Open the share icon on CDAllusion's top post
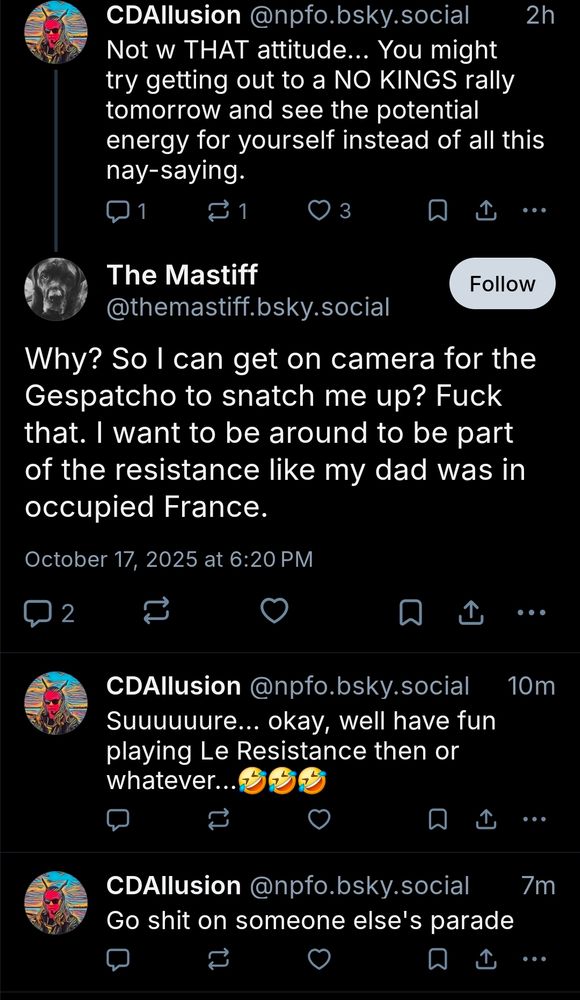This screenshot has height=1000, width=580. (x=486, y=211)
